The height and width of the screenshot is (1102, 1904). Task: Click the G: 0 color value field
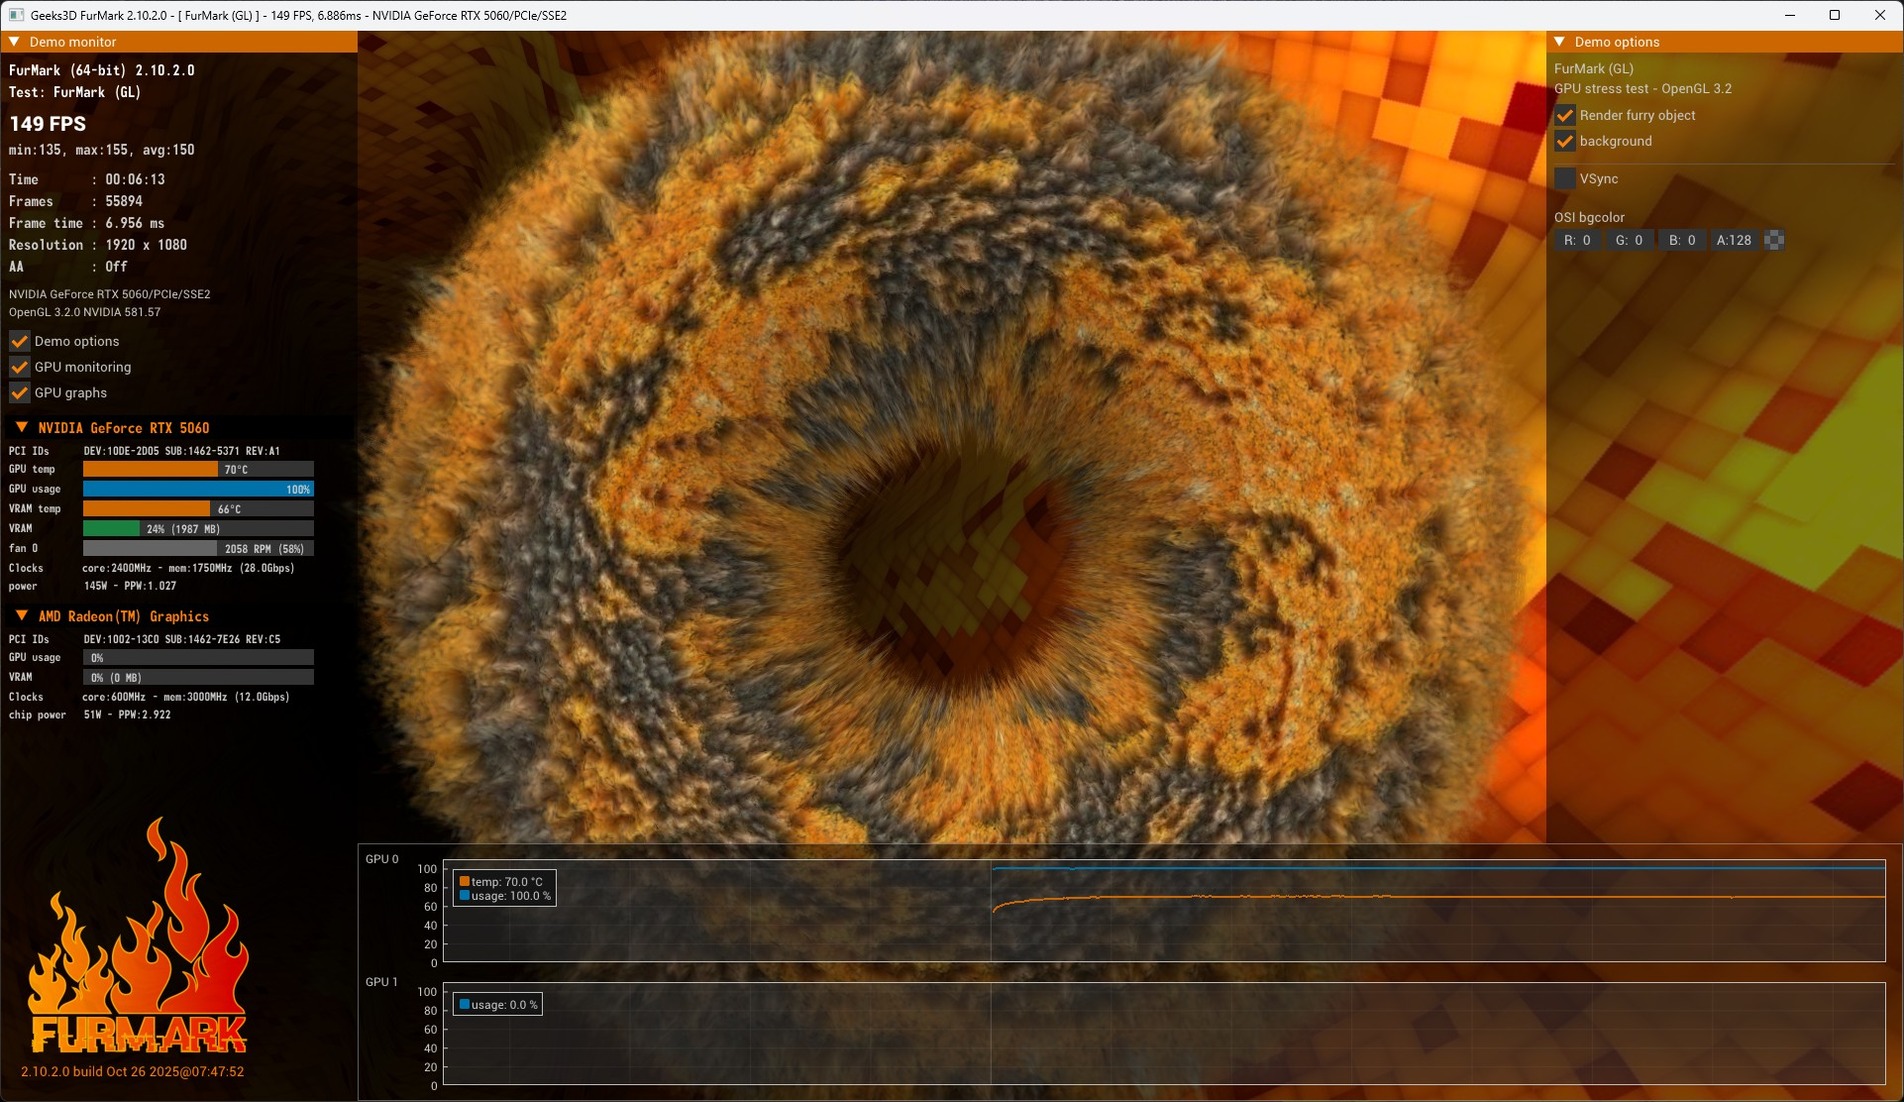1629,240
